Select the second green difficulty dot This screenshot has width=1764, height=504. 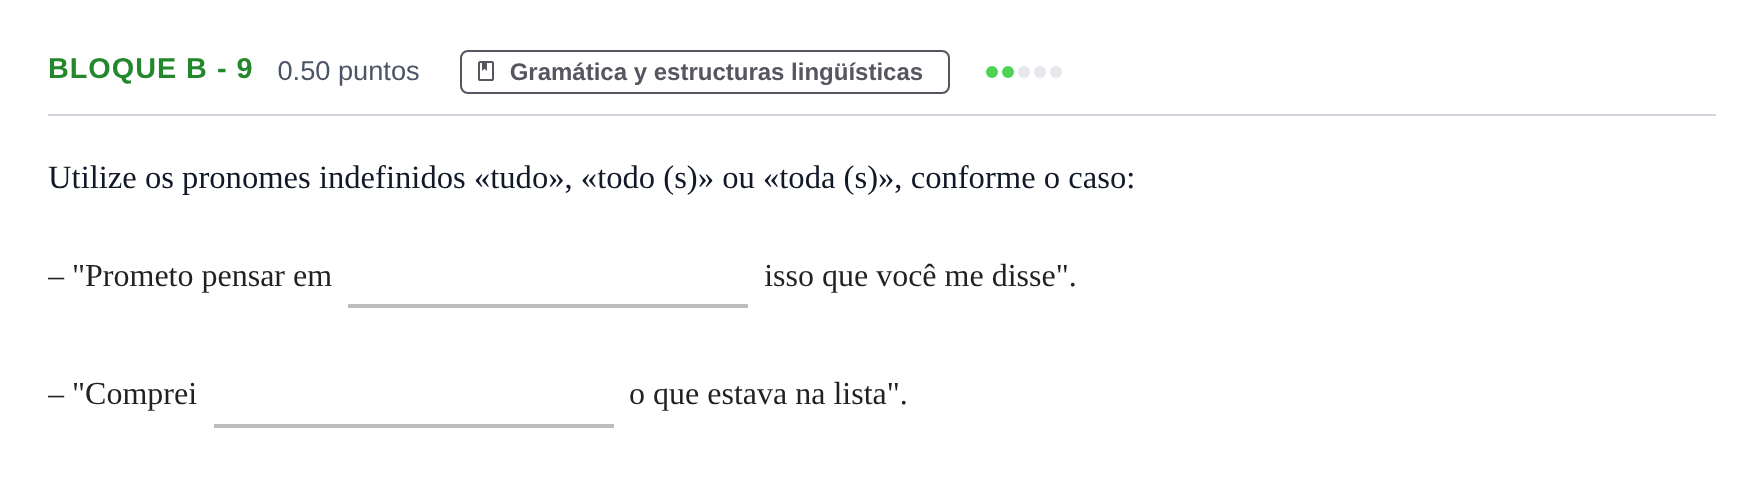(x=1008, y=72)
